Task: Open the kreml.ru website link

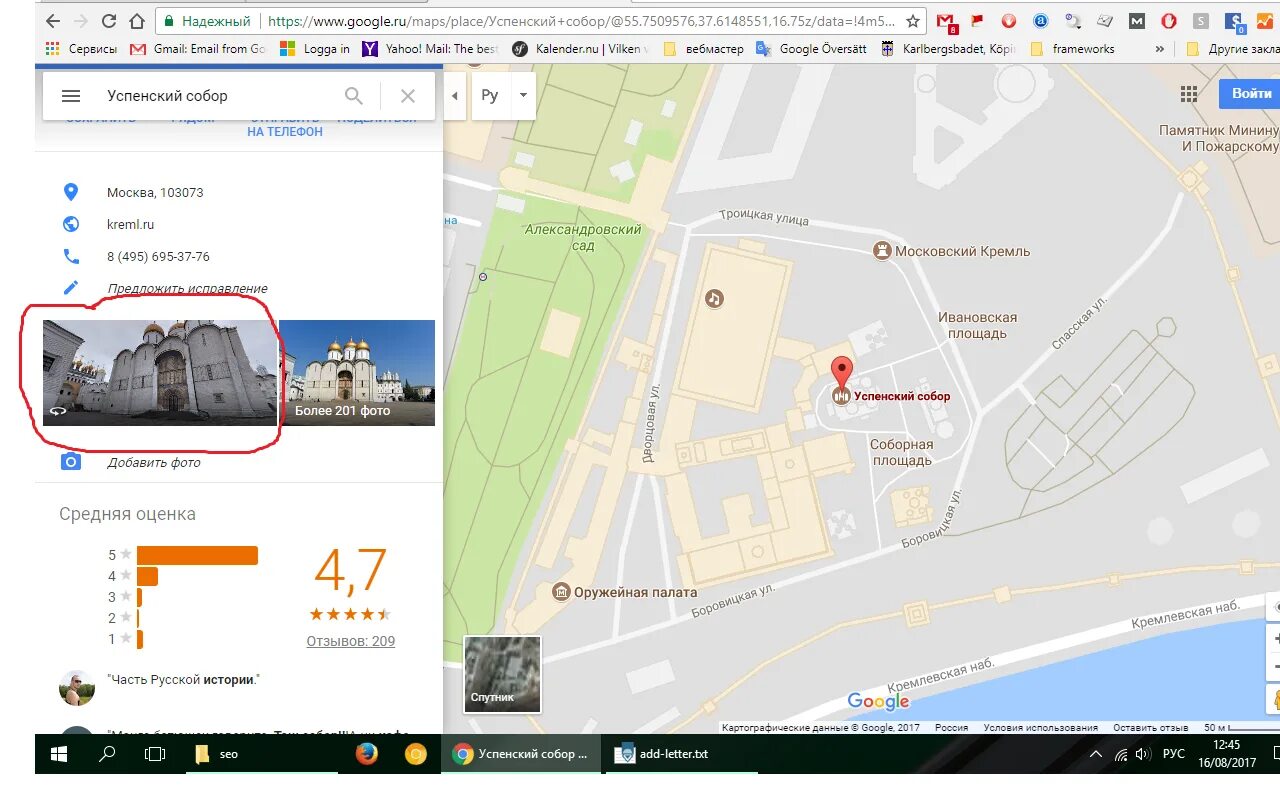Action: coord(131,224)
